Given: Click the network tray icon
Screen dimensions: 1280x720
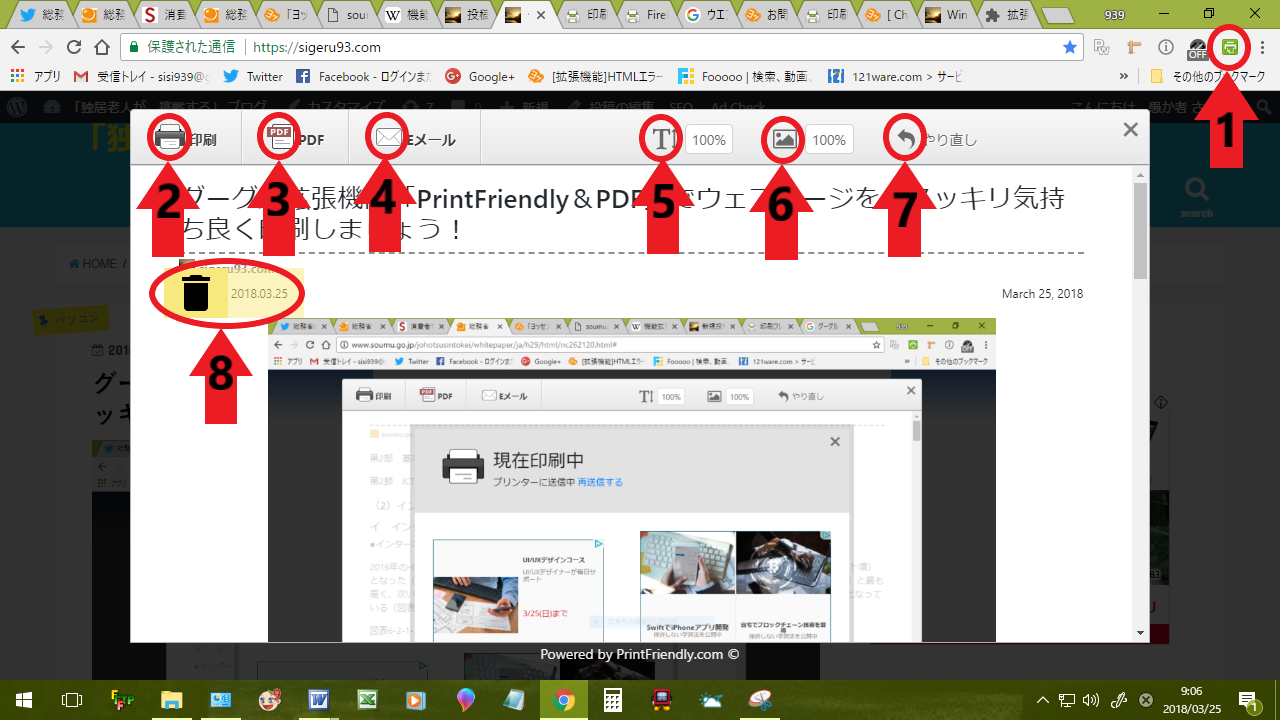Looking at the screenshot, I should [1066, 700].
